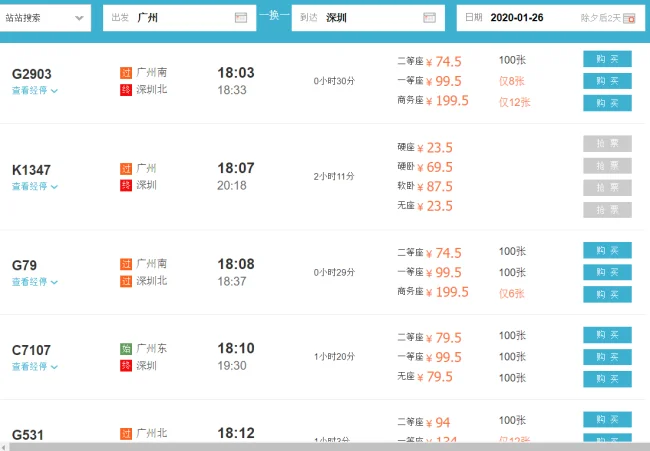This screenshot has height=451, width=650.
Task: Click the red 终 icon beside 深圳 for C7107
Action: [x=126, y=366]
